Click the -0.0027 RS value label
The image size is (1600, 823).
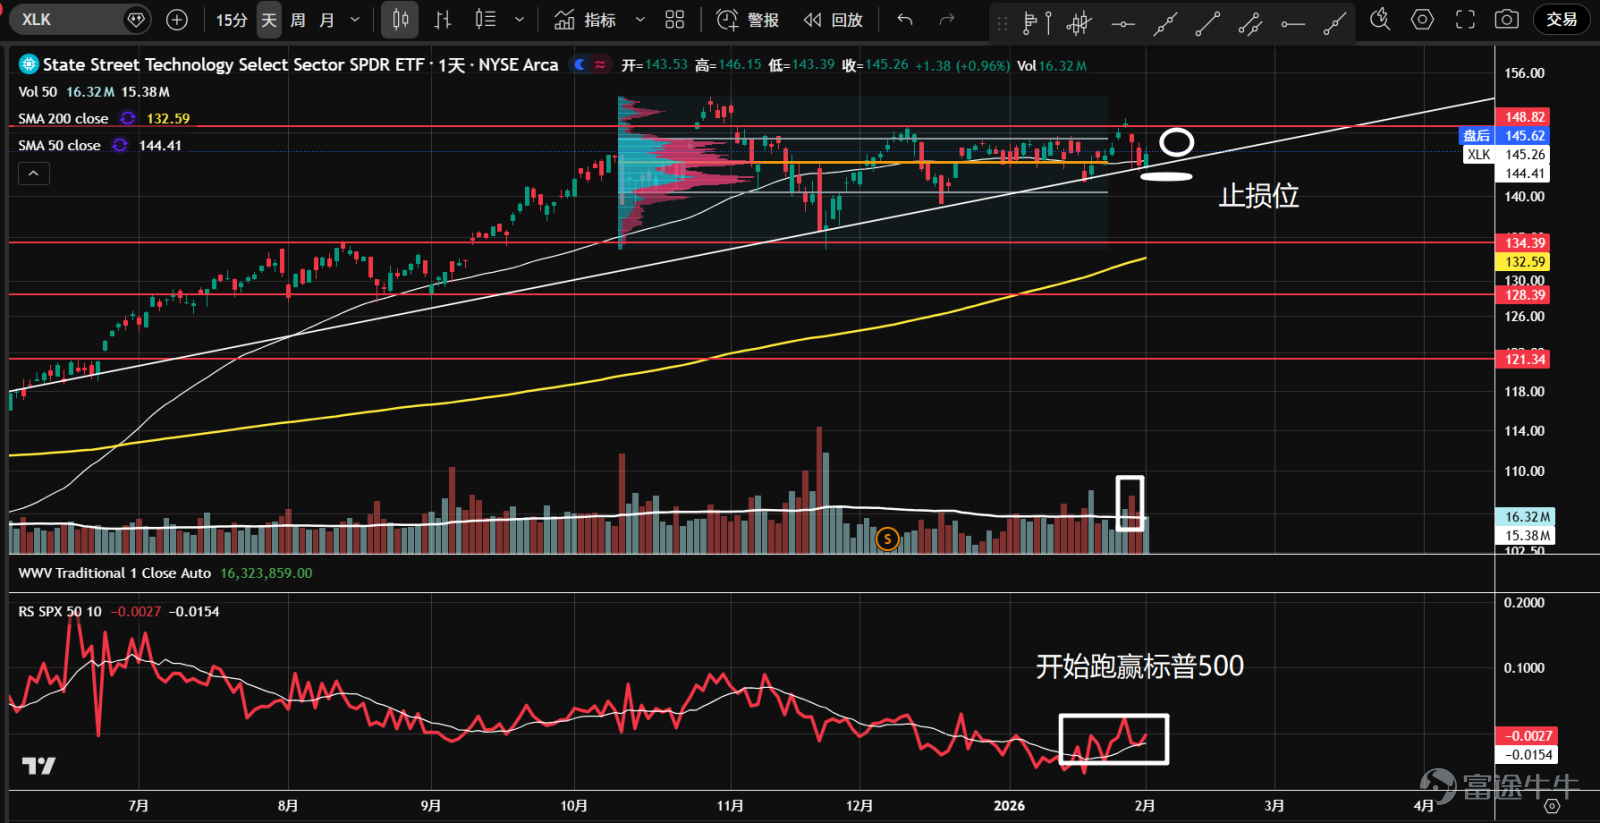pos(1527,736)
